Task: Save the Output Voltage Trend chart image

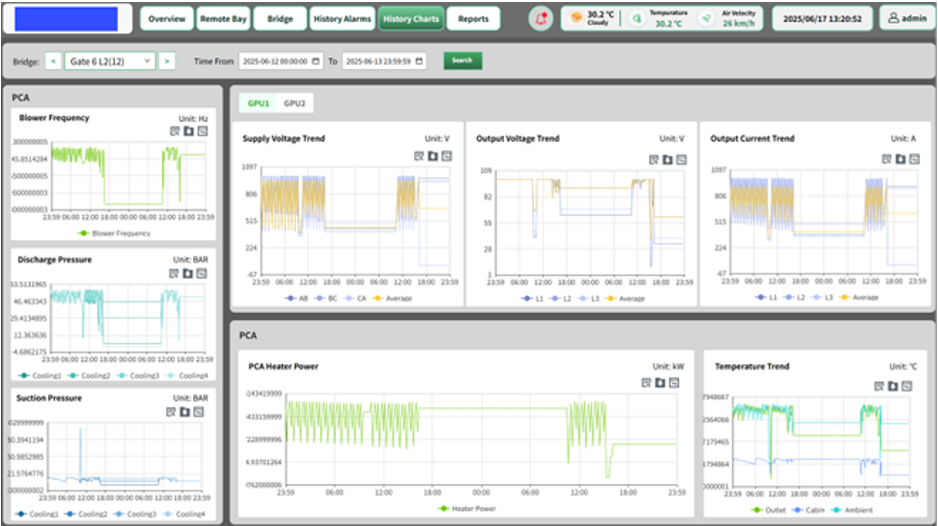Action: [666, 160]
